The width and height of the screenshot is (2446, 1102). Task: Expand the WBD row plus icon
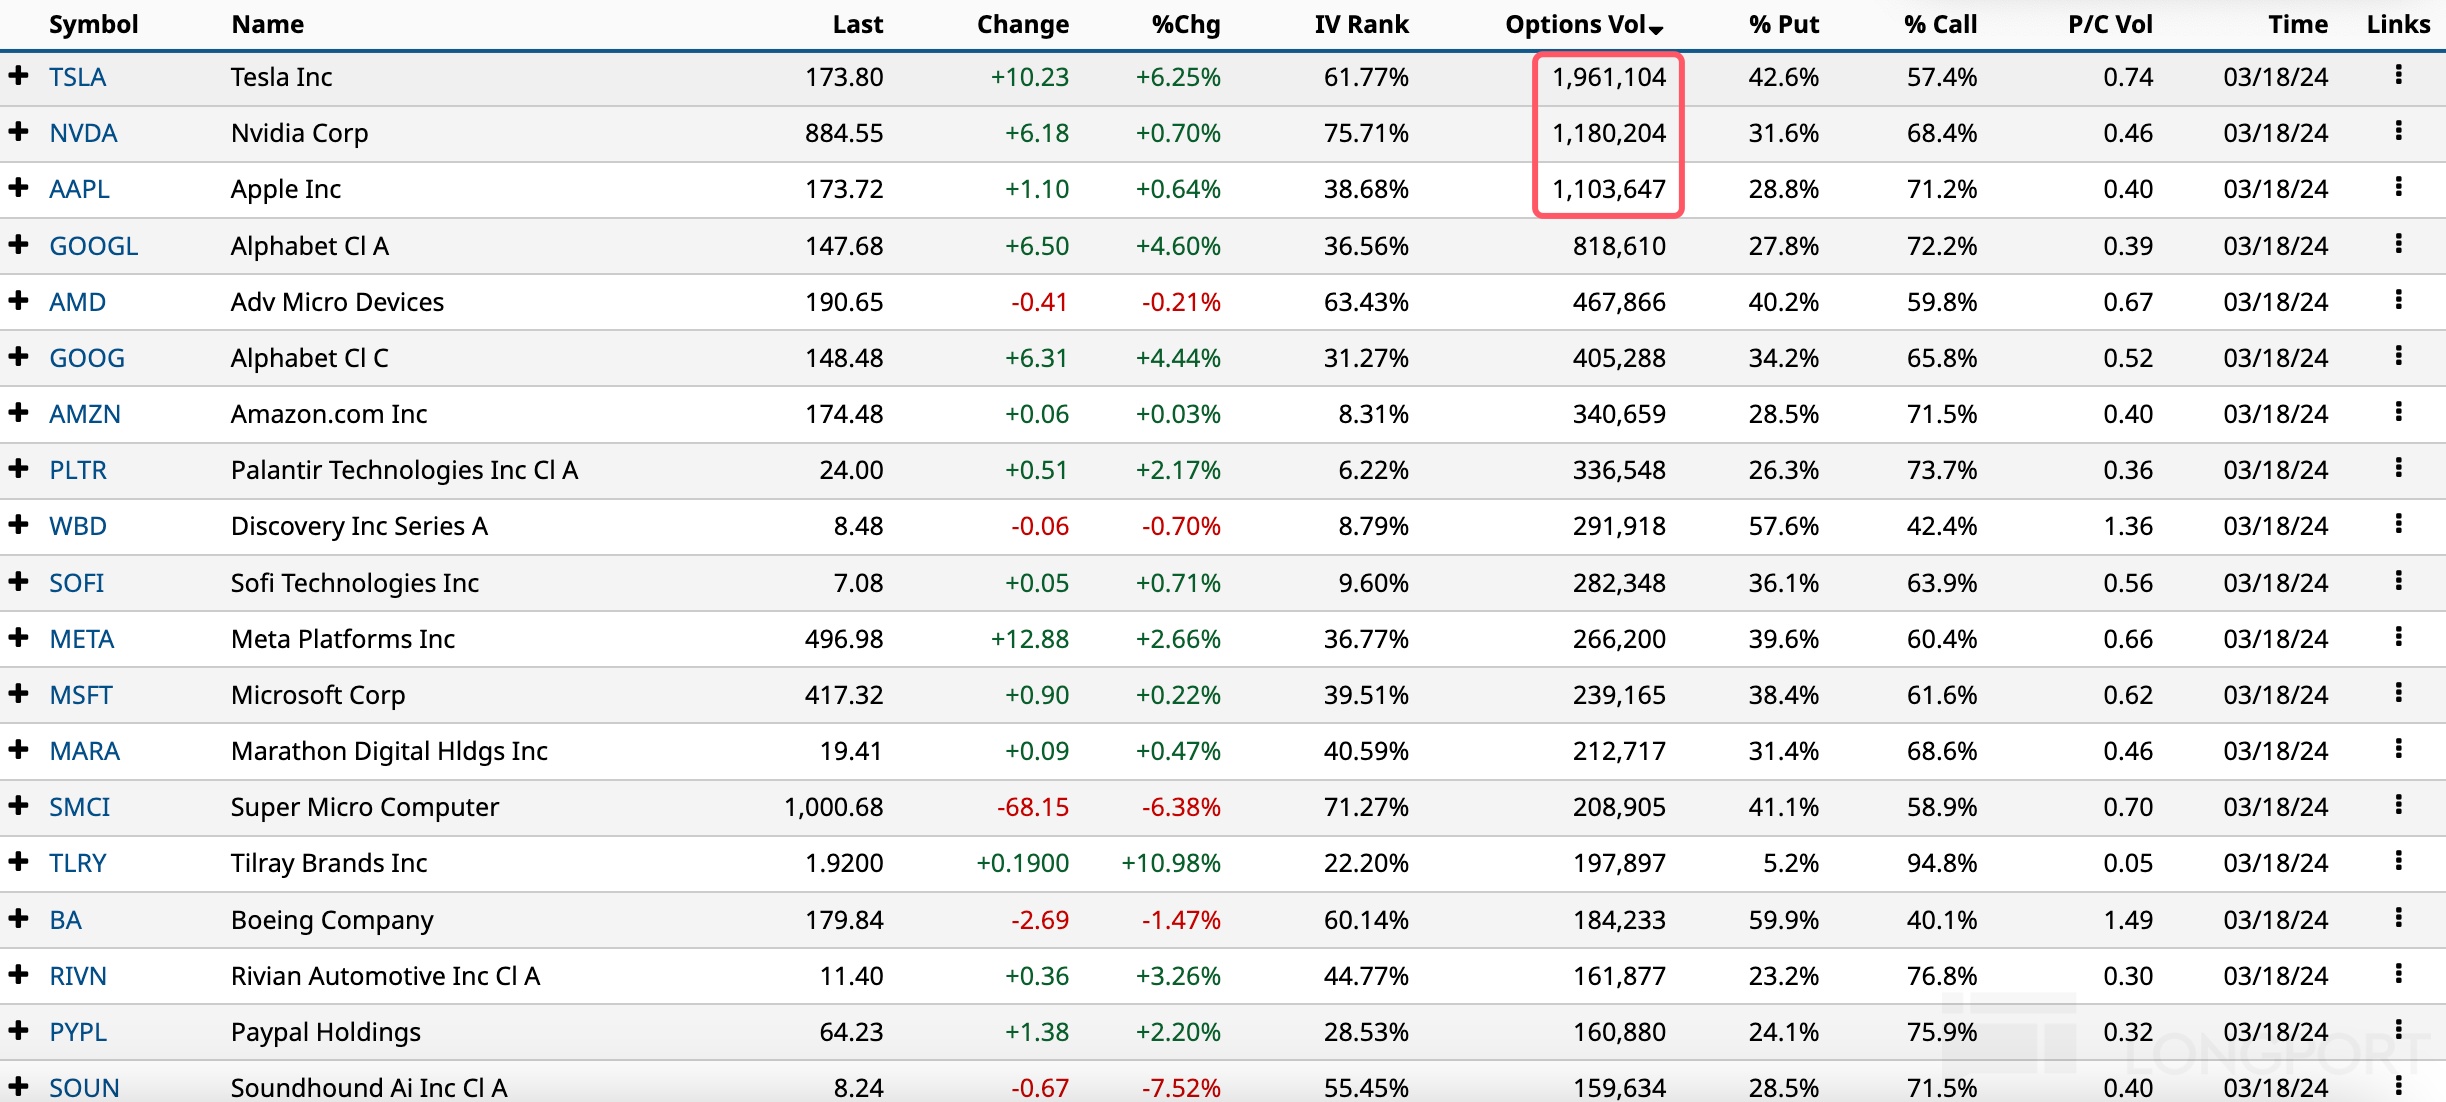point(18,524)
